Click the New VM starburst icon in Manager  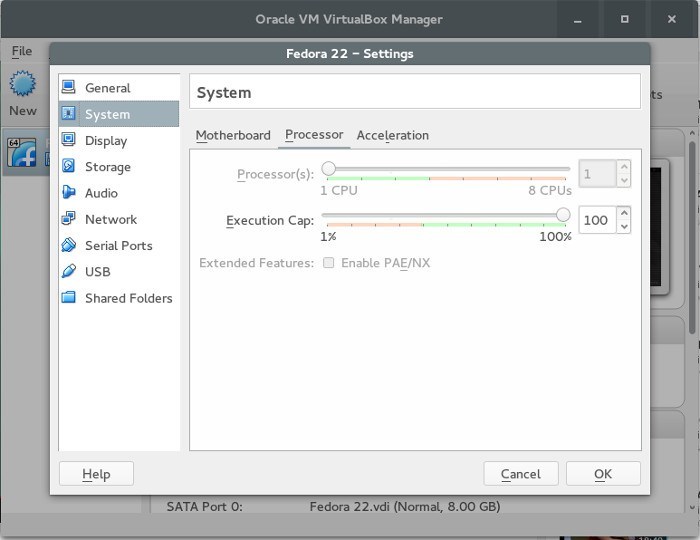(x=22, y=83)
